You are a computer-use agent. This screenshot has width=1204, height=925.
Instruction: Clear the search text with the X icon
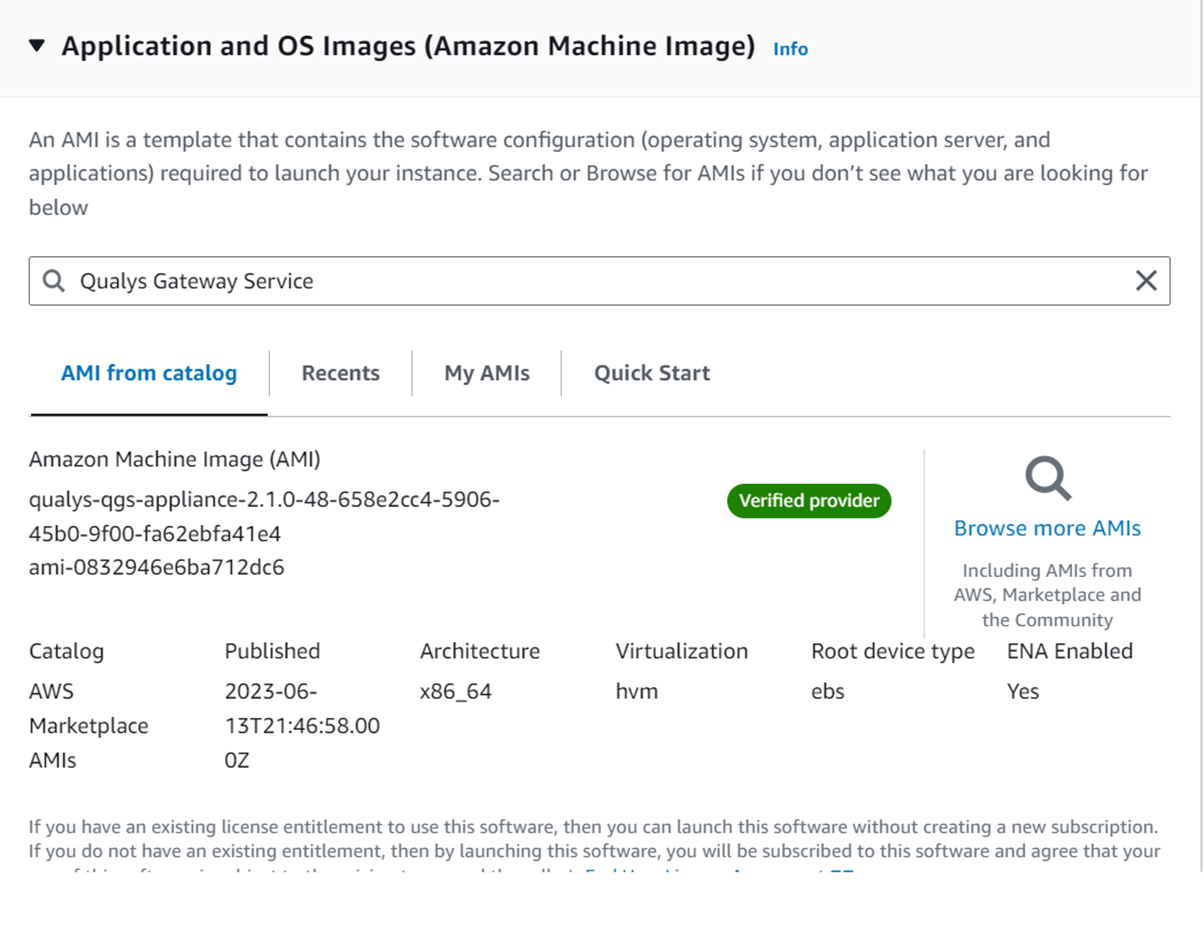coord(1146,281)
